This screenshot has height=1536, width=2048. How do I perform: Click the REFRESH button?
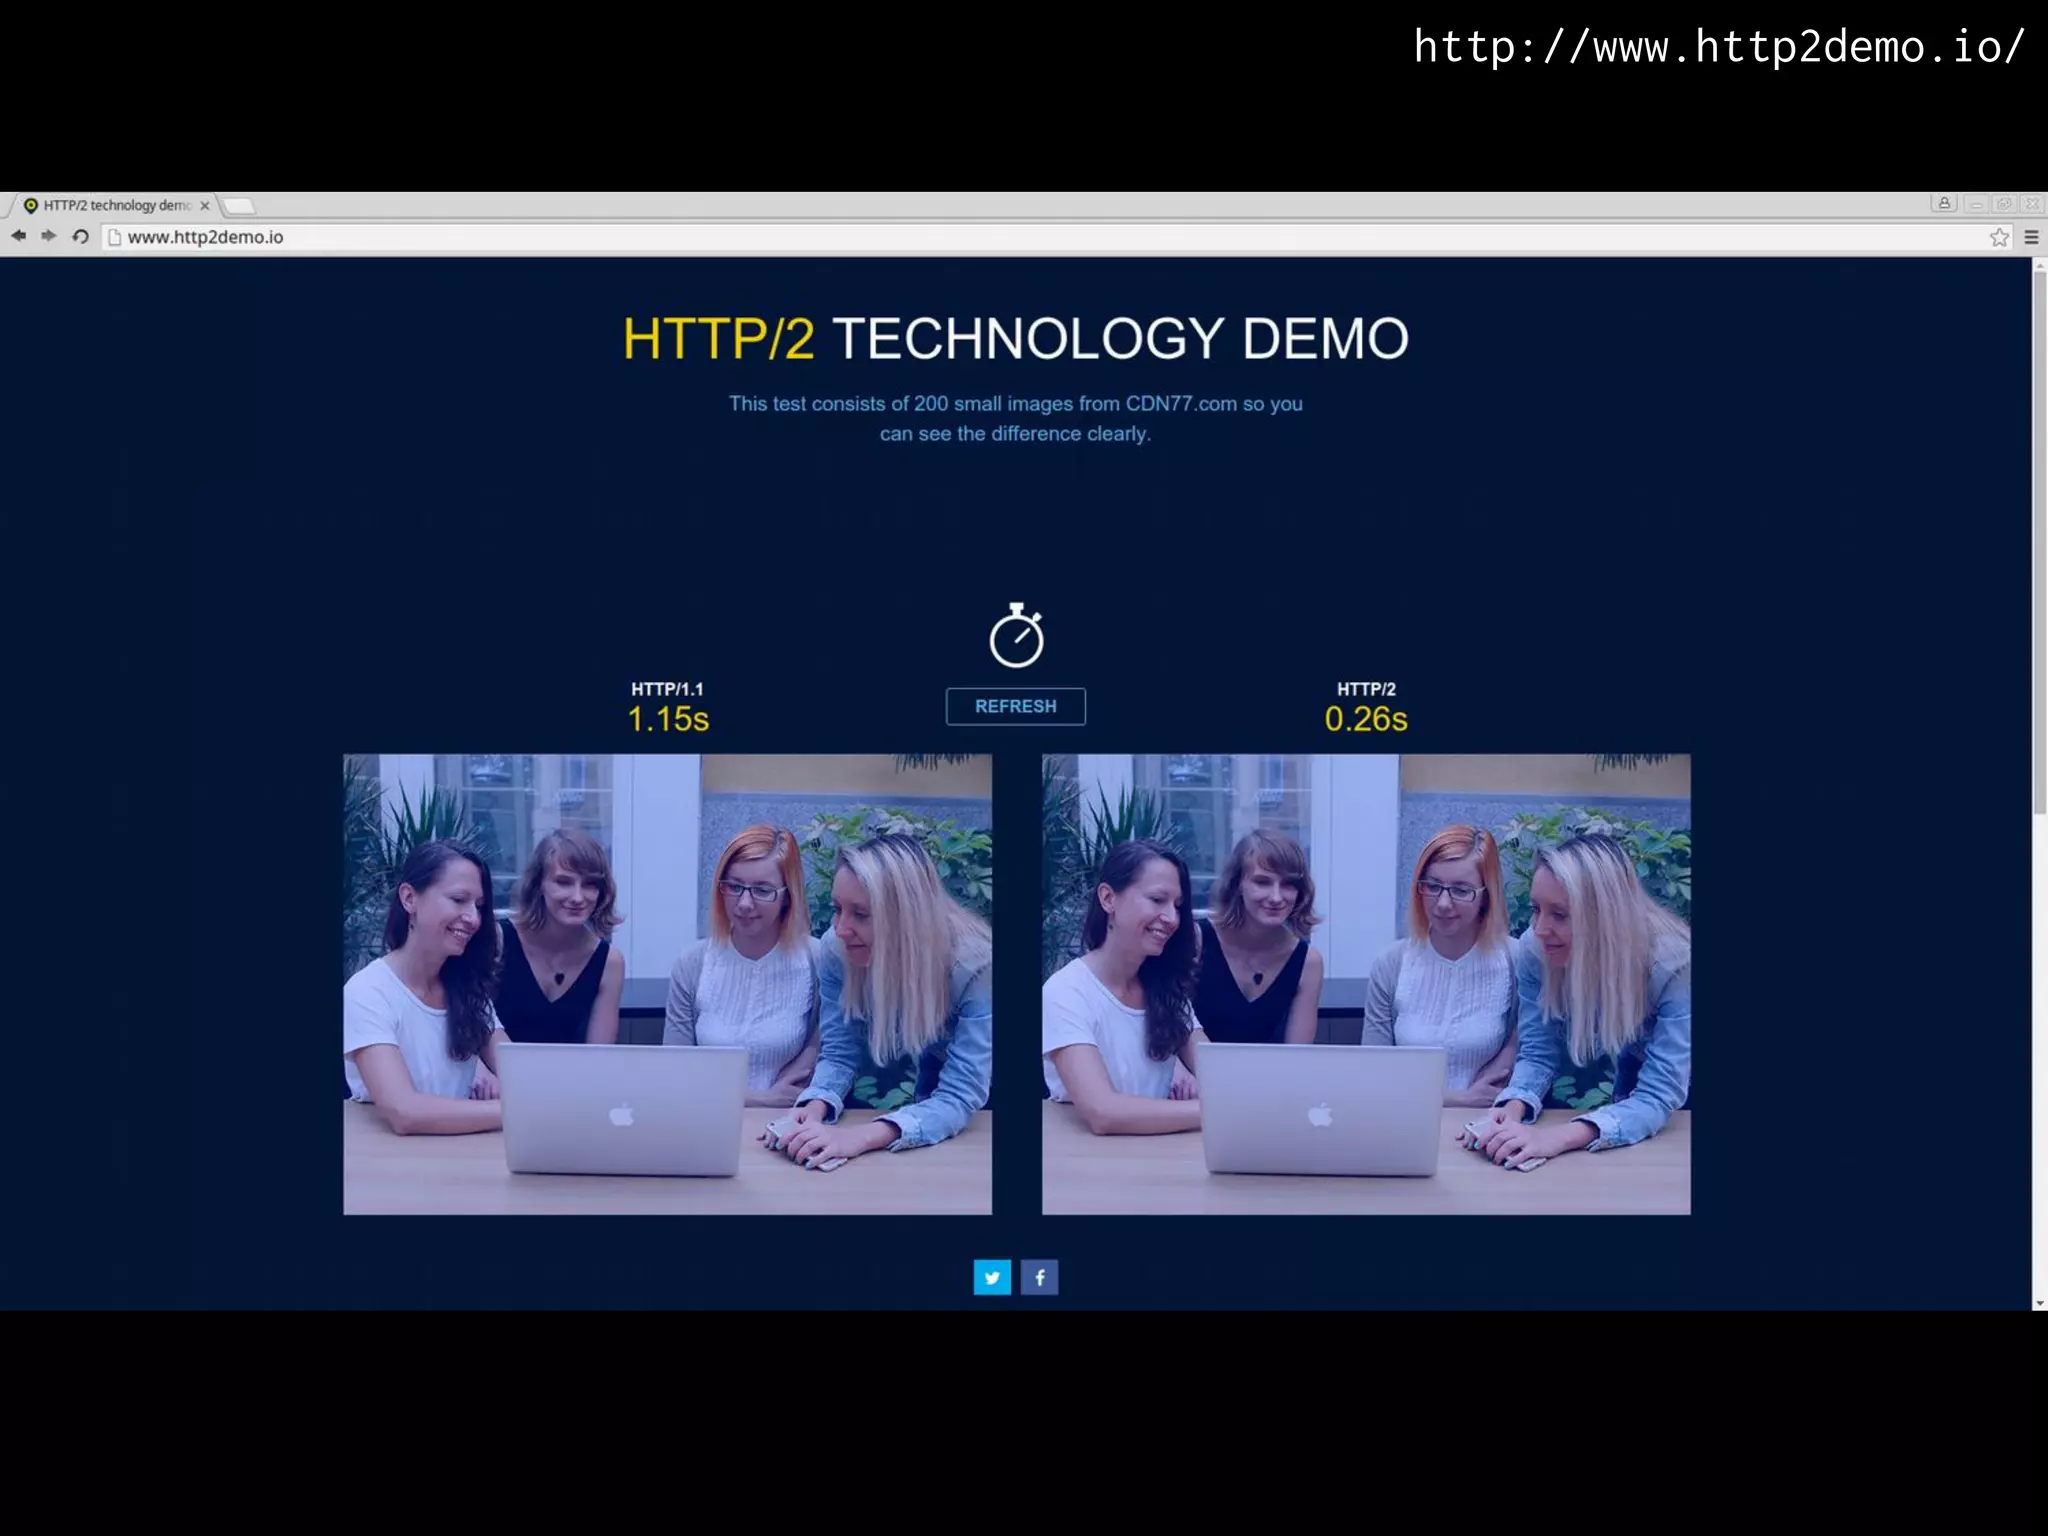[1015, 706]
